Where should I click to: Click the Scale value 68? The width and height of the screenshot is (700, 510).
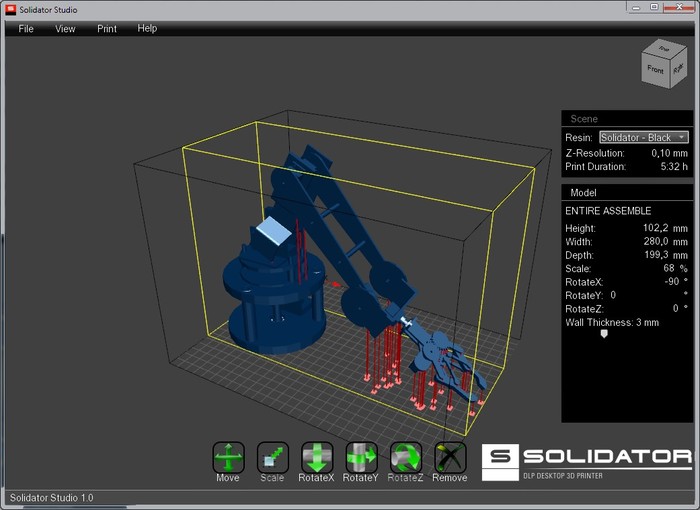point(669,268)
